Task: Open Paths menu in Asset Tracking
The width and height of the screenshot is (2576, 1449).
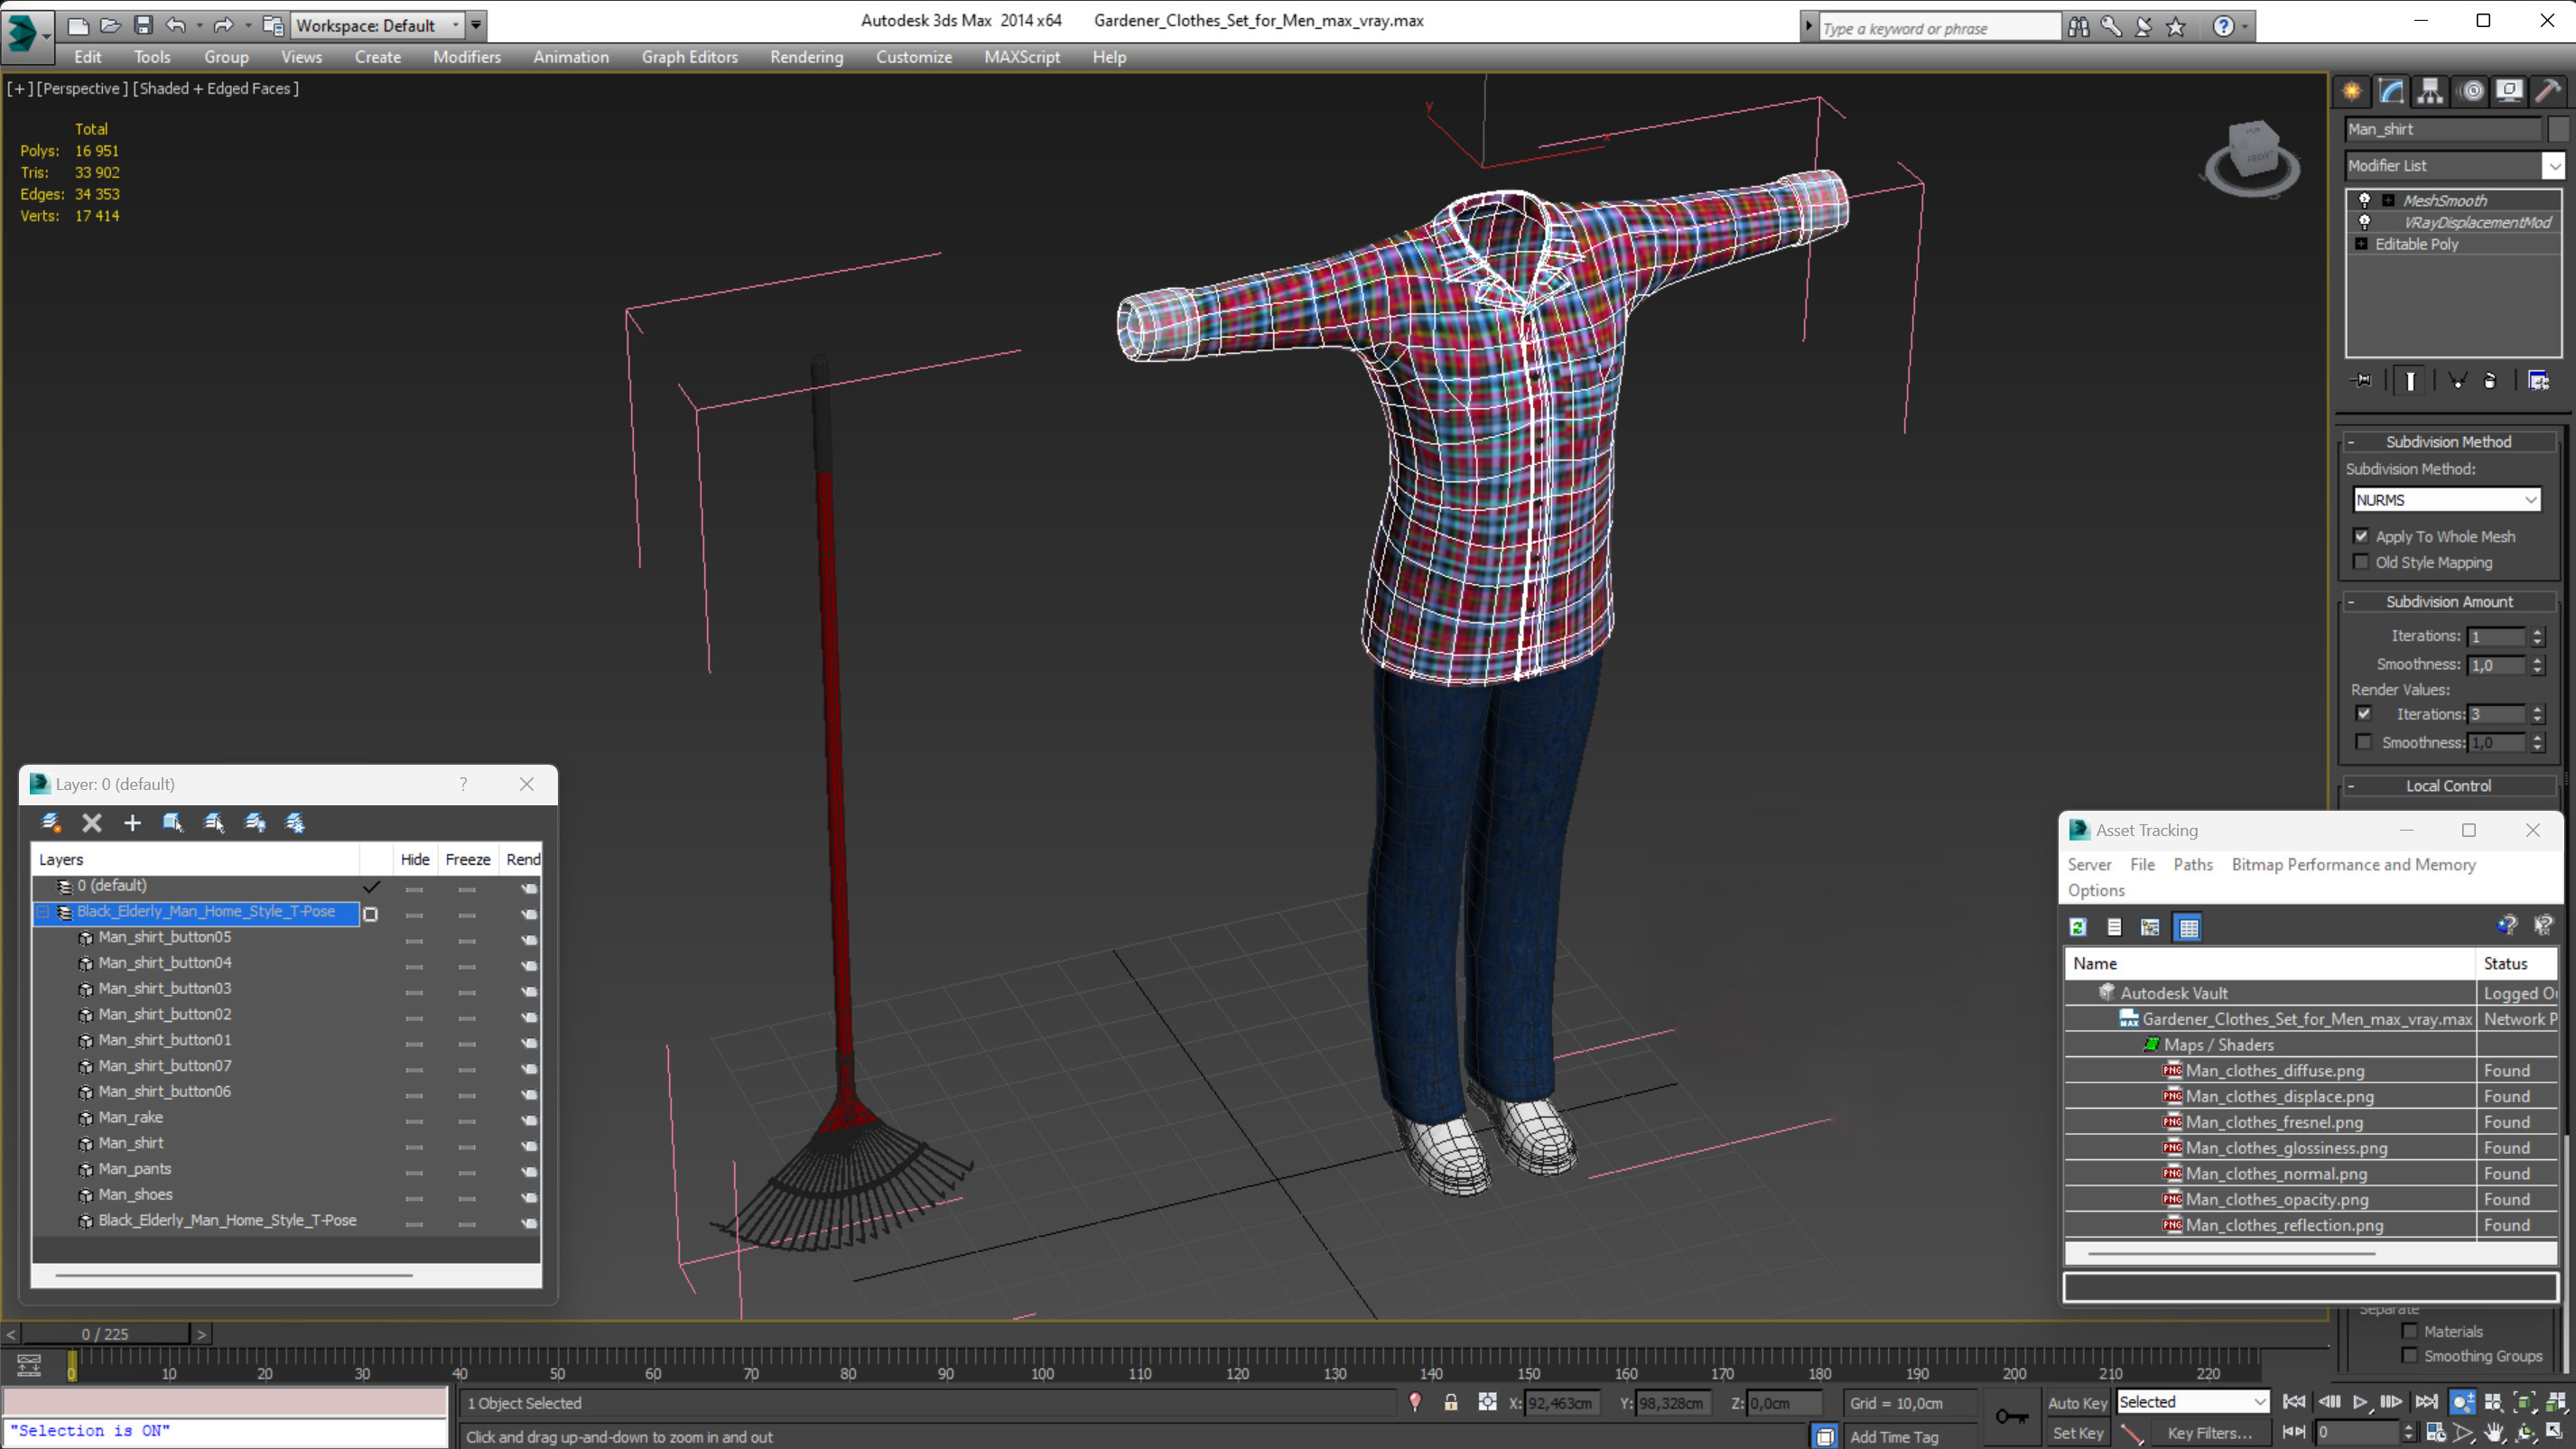Action: pyautogui.click(x=2192, y=864)
